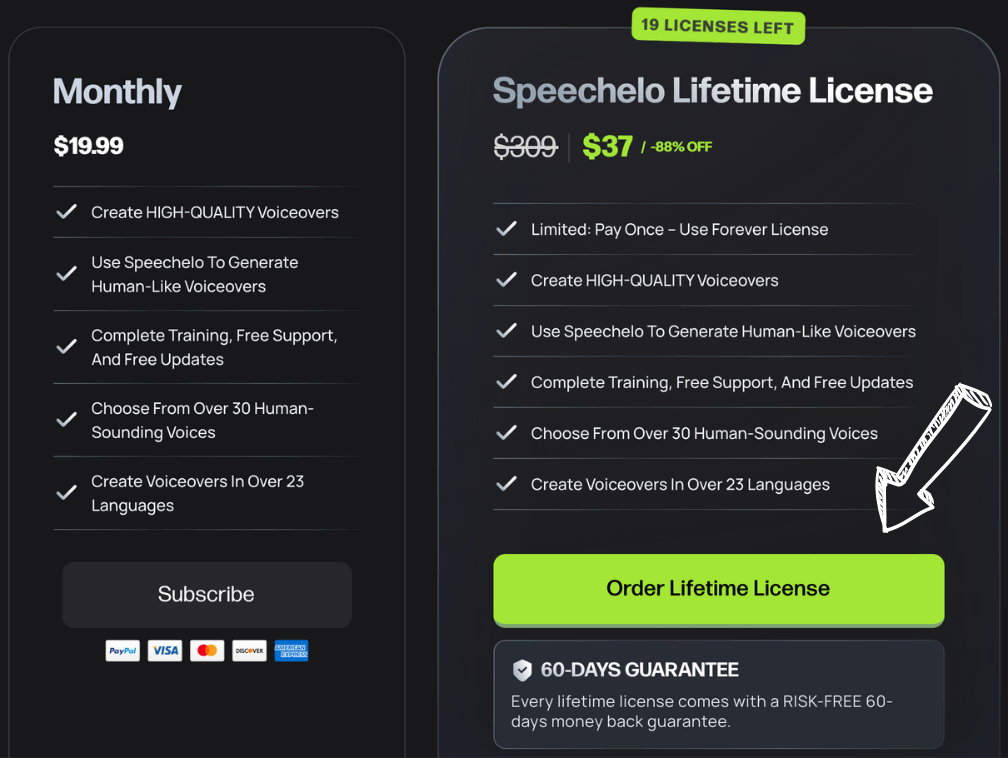Screen dimensions: 1008x758
Task: Click the PayPal payment icon
Action: 123,651
